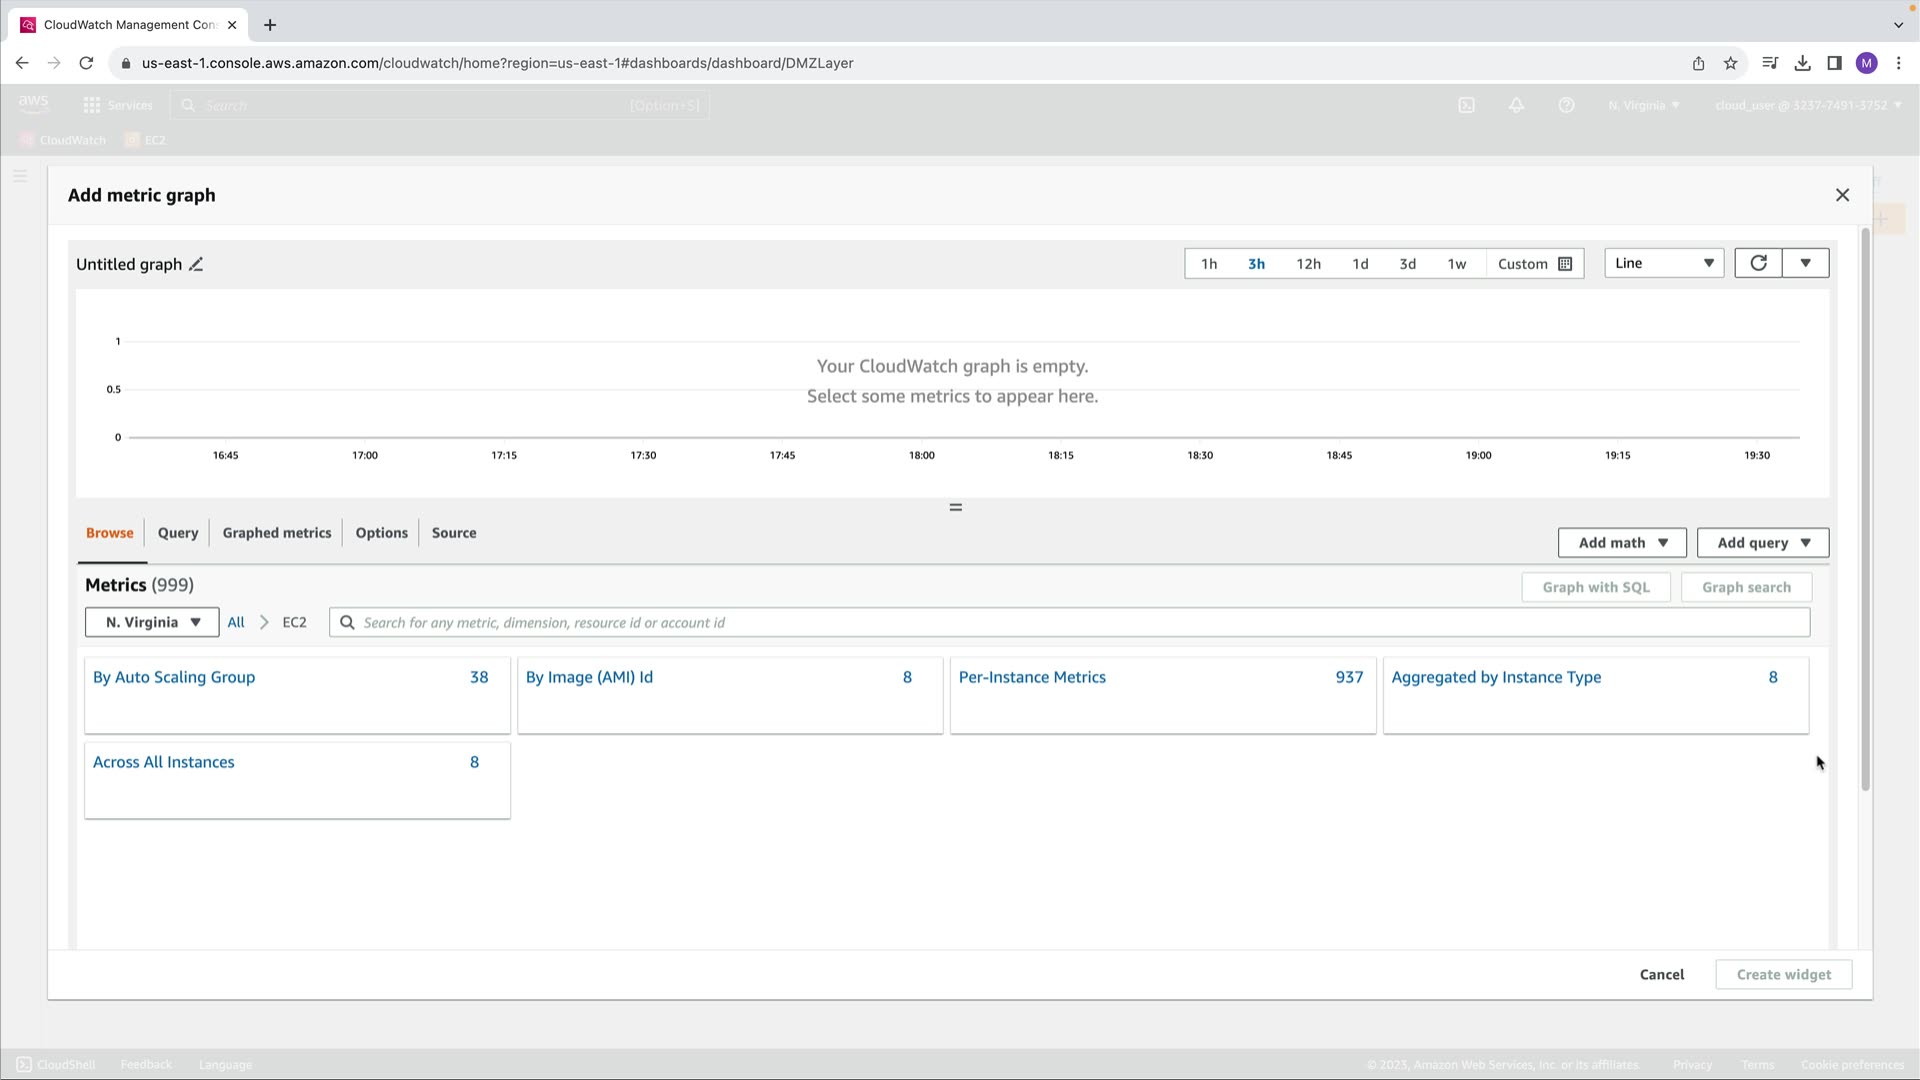Click the Cancel button
This screenshot has height=1080, width=1920.
click(1661, 974)
